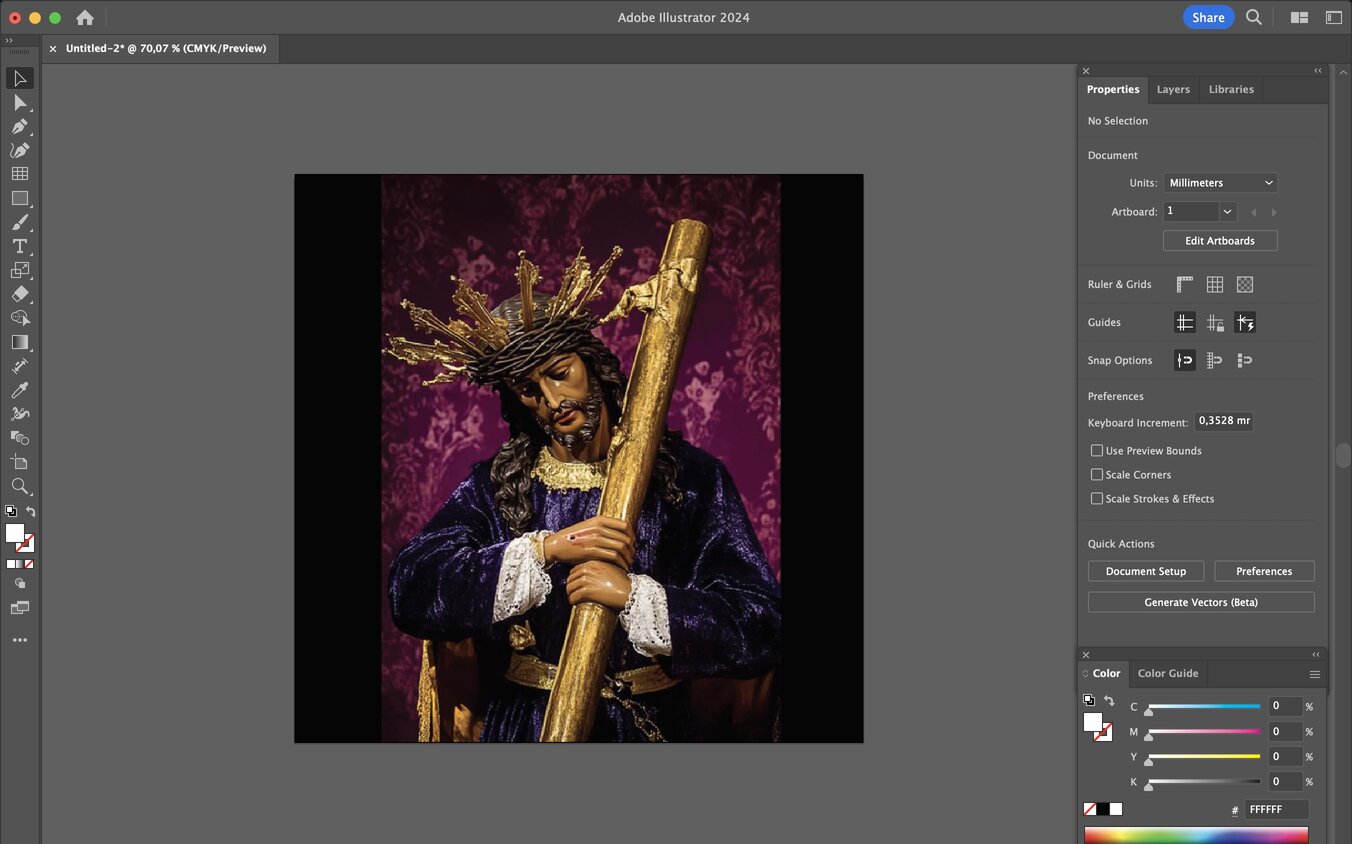
Task: Select the Gradient tool
Action: coord(20,342)
